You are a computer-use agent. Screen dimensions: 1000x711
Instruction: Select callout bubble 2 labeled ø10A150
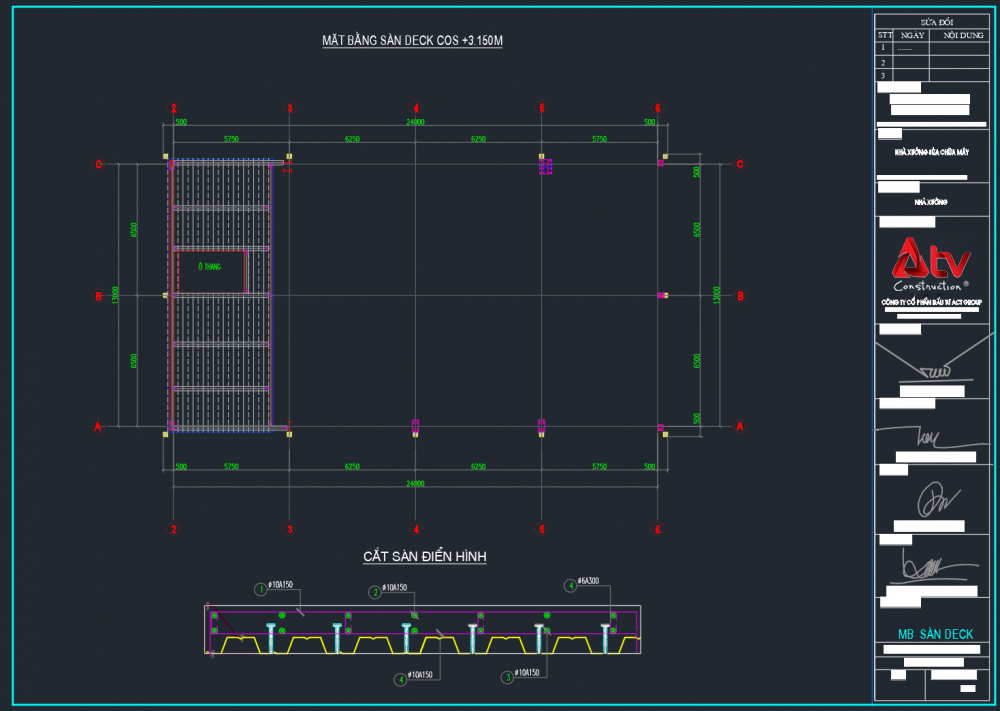375,592
